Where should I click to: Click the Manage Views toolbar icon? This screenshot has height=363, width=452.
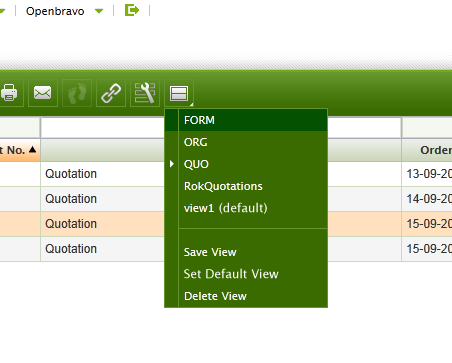point(179,93)
